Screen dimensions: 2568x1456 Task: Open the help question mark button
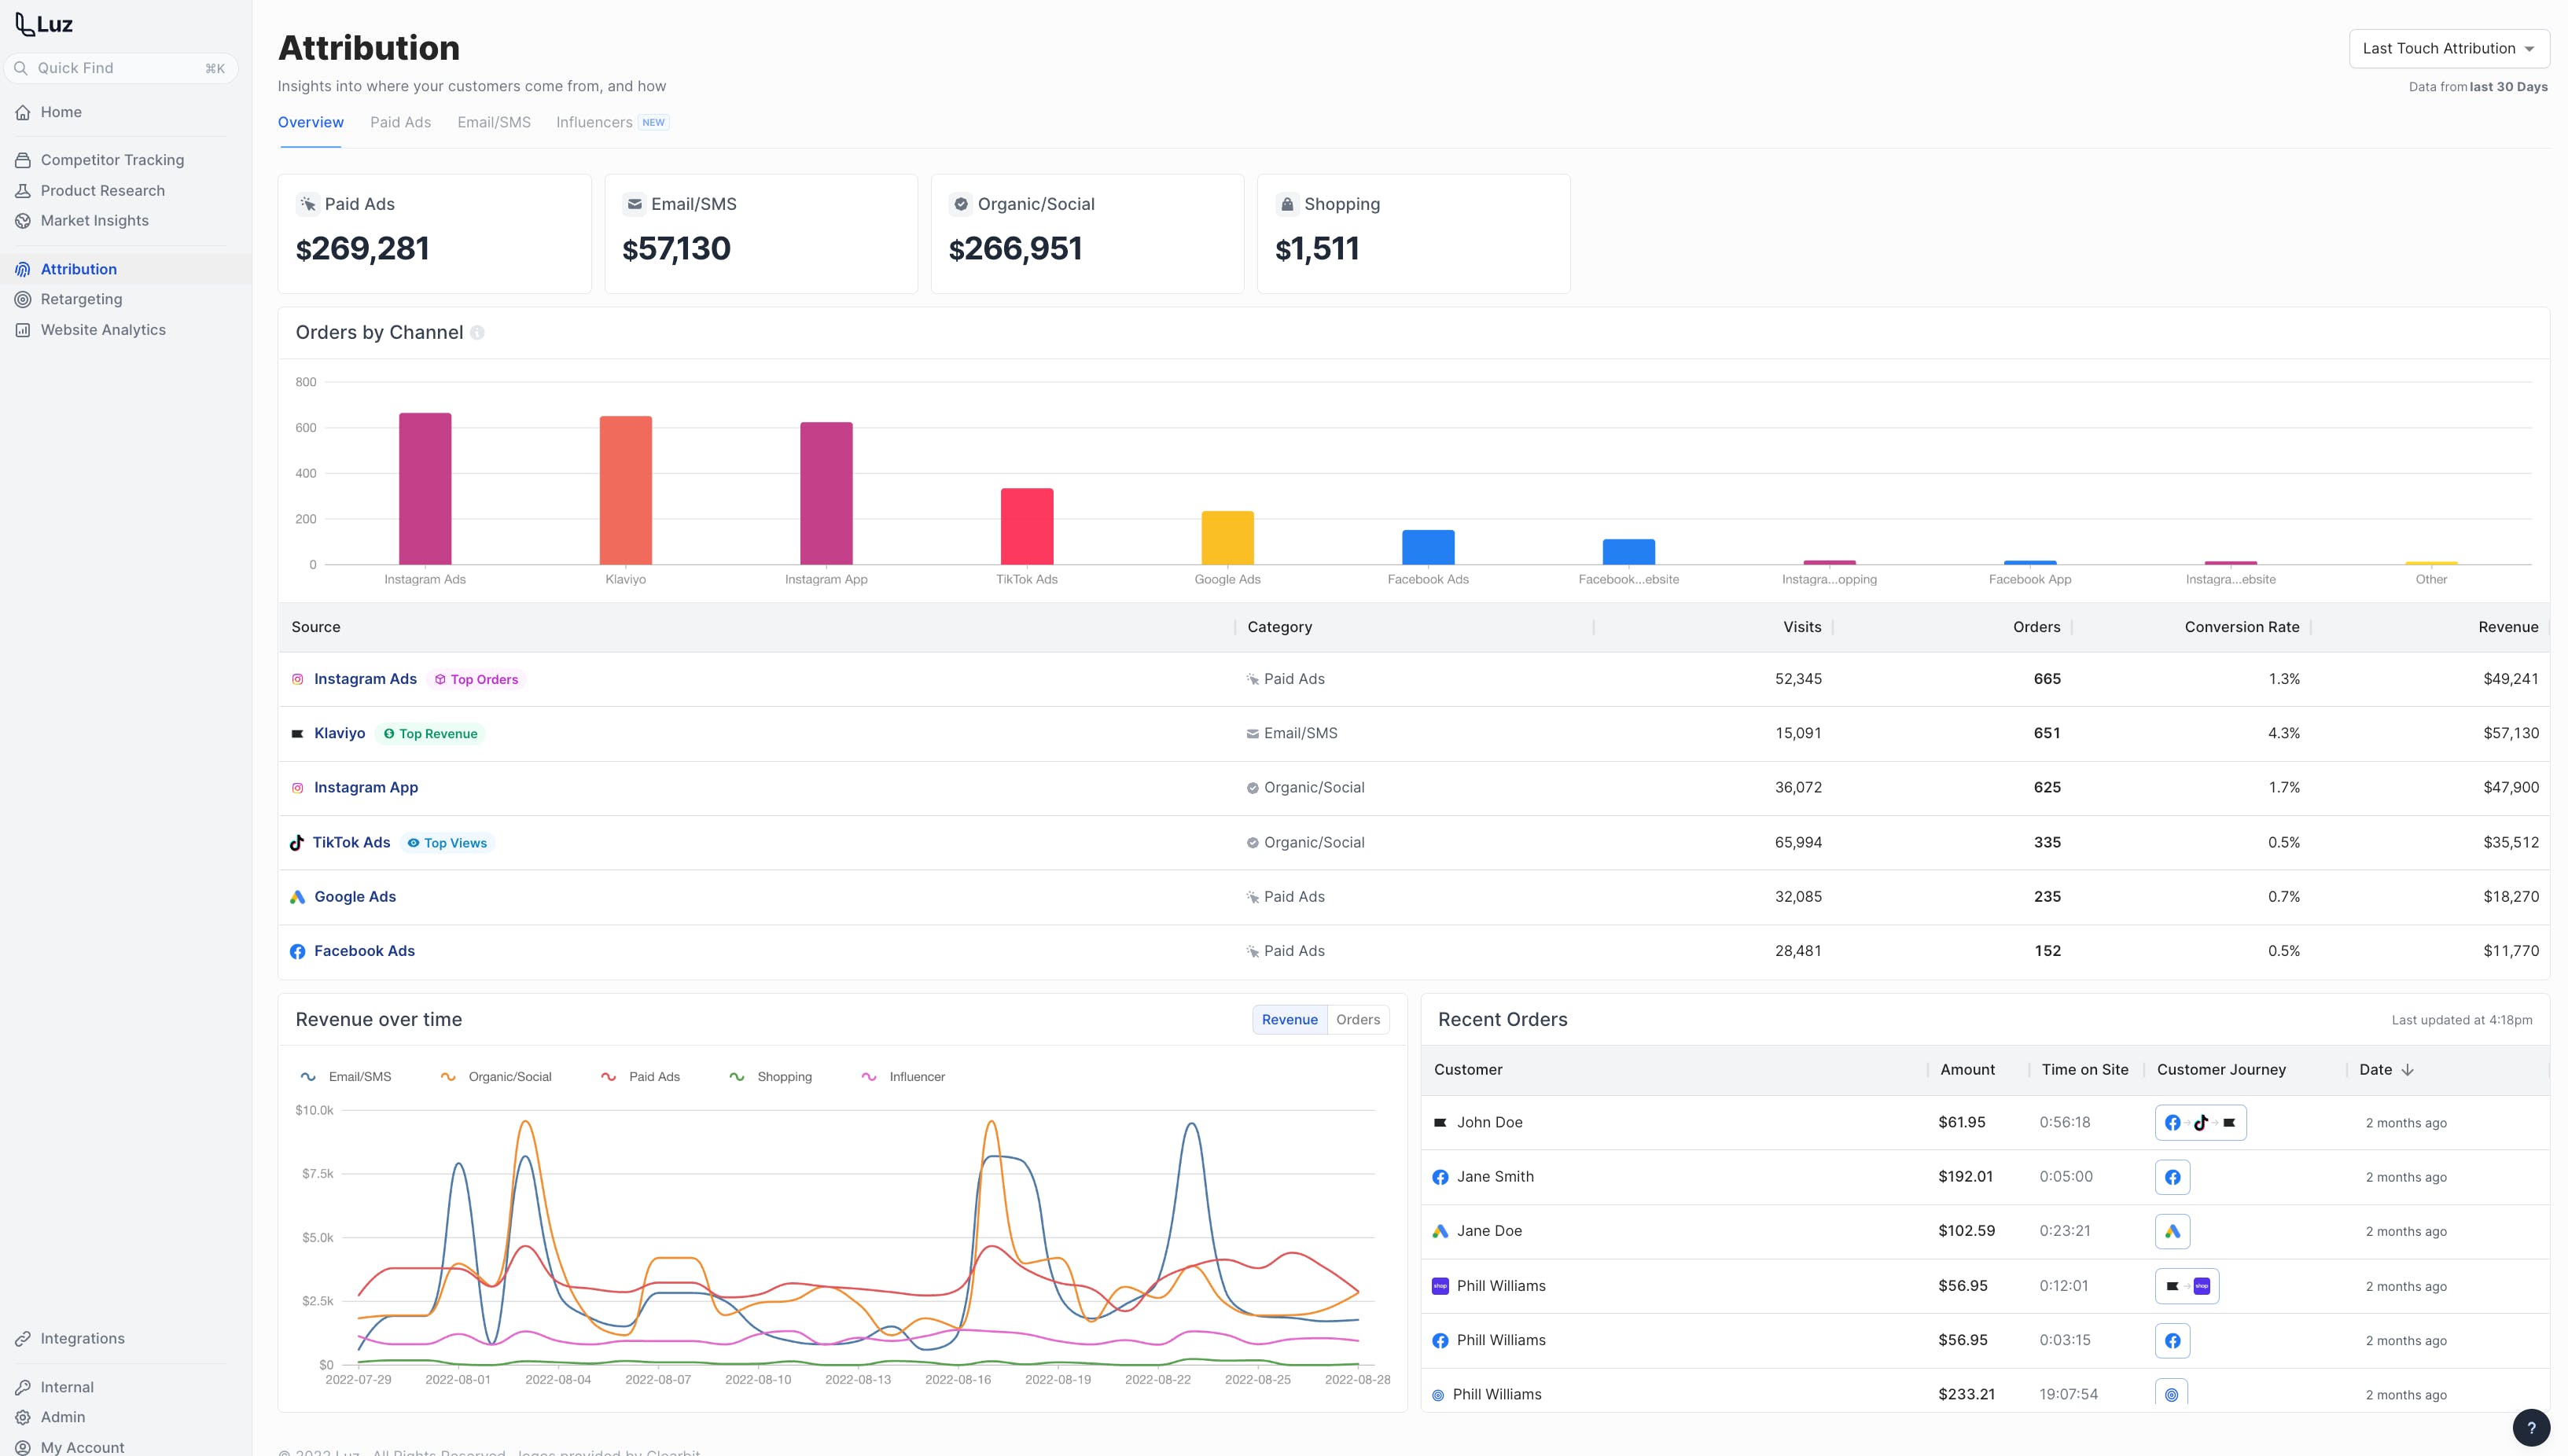[x=2530, y=1427]
